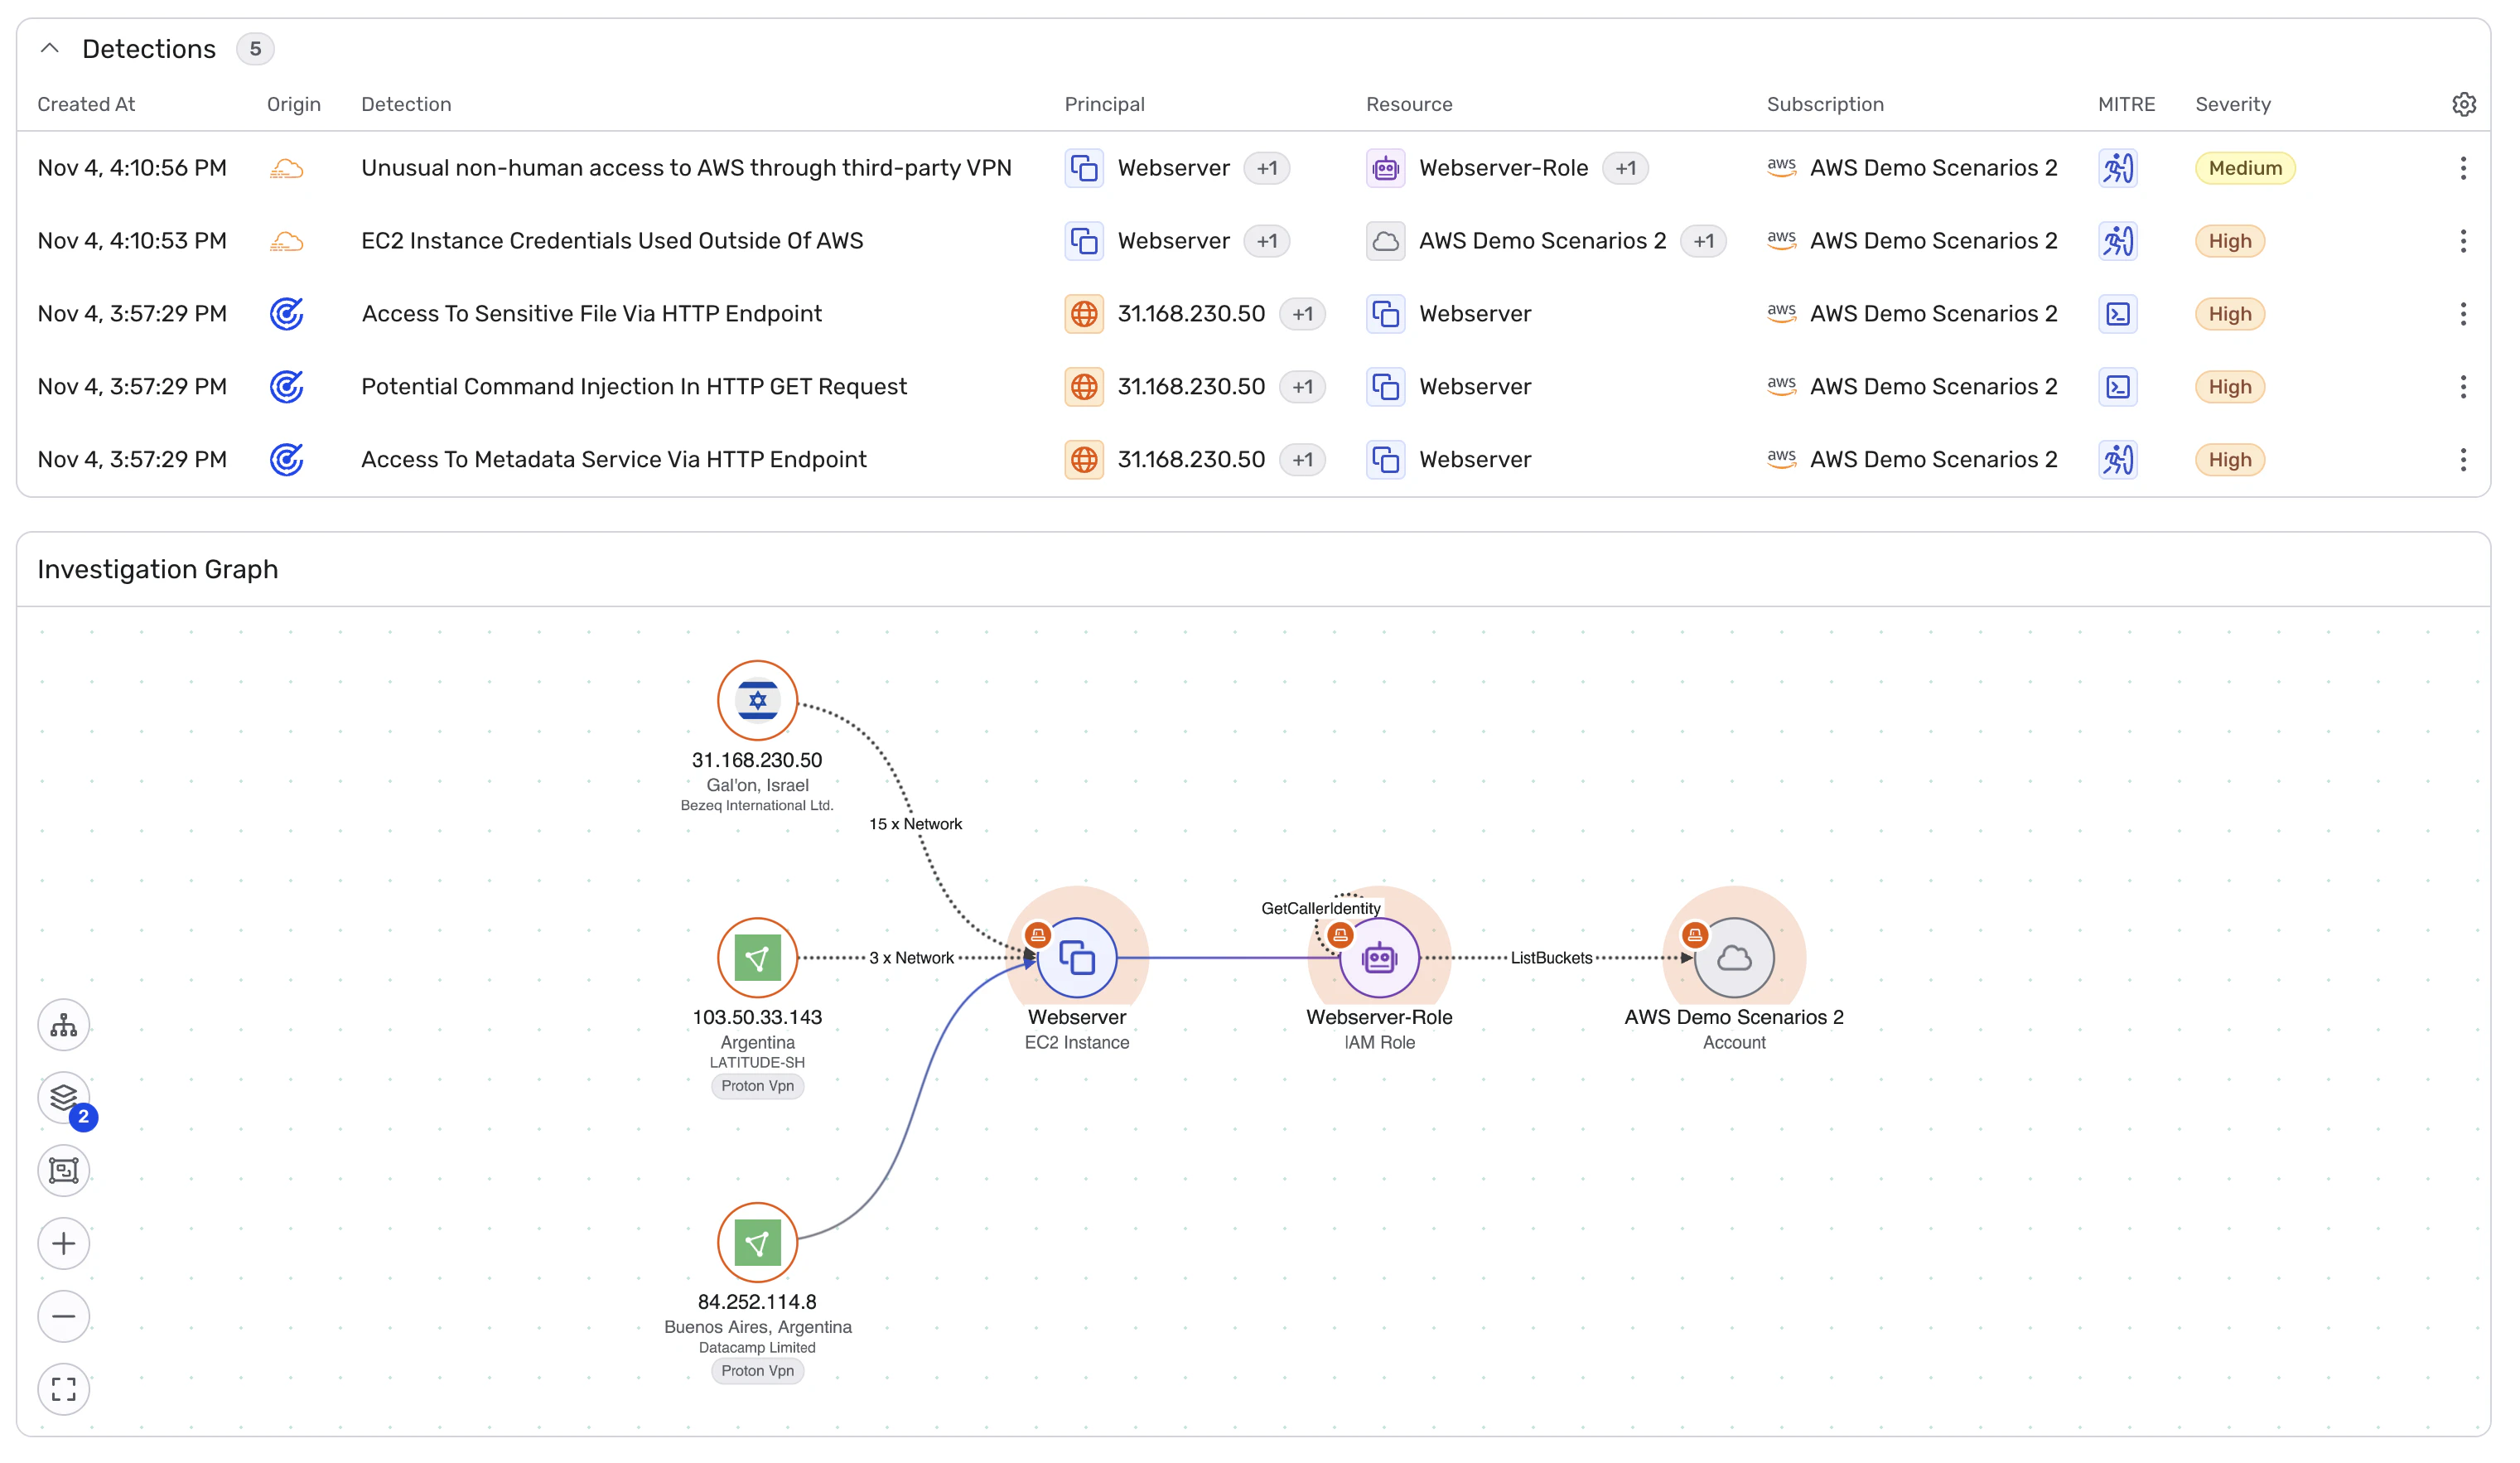Click the AWS Demo Scenarios 2 account node
2520x1463 pixels.
pyautogui.click(x=1734, y=958)
